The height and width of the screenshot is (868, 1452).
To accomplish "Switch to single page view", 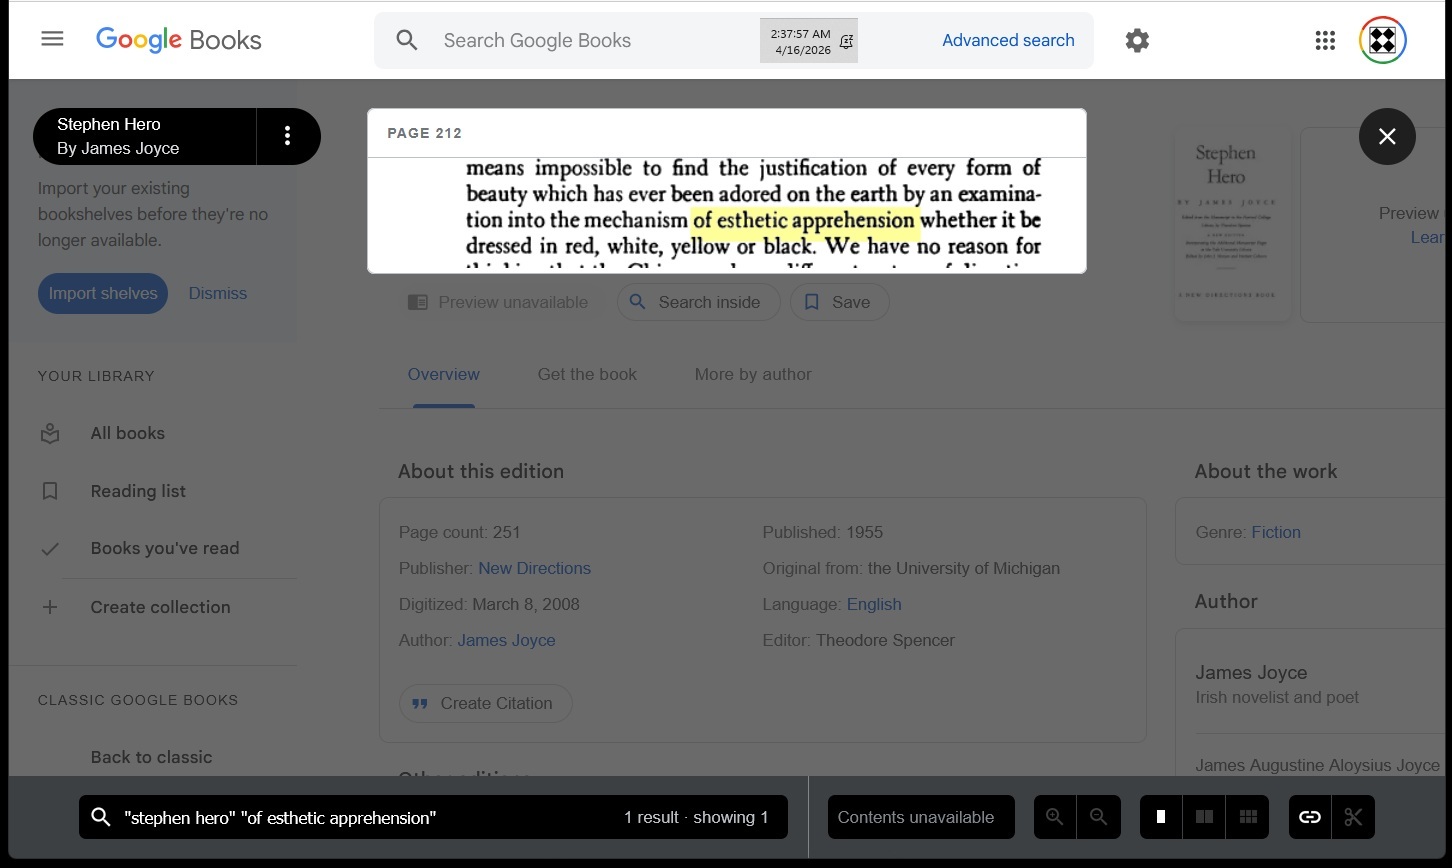I will coord(1161,817).
